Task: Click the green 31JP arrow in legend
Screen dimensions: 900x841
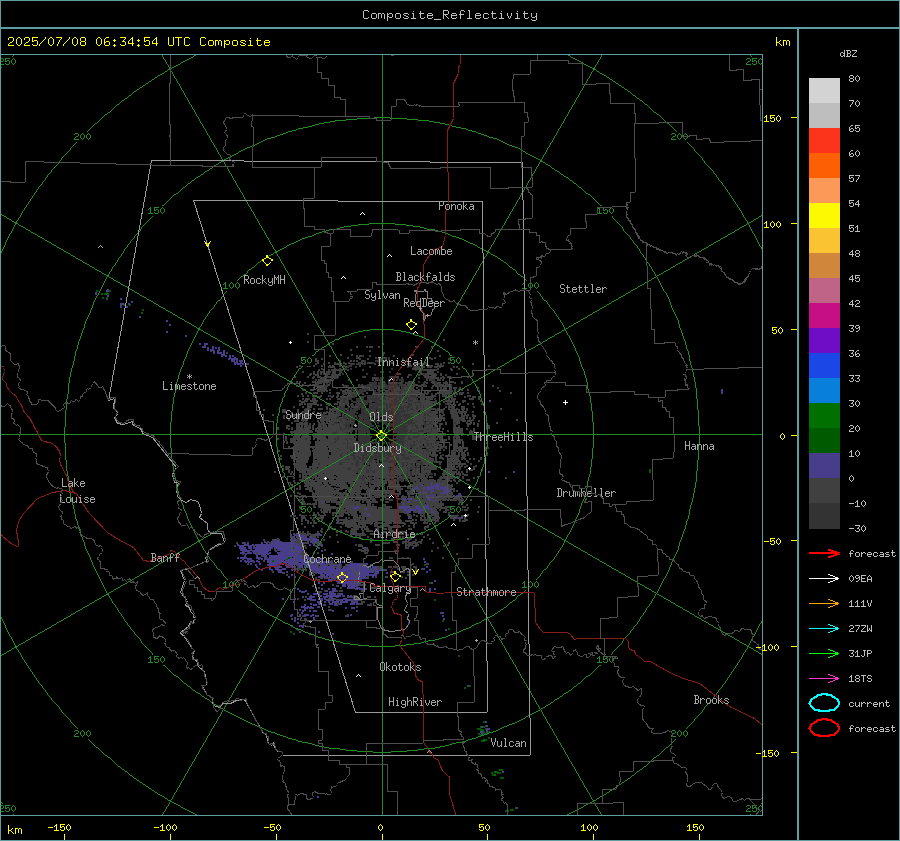Action: coord(824,653)
